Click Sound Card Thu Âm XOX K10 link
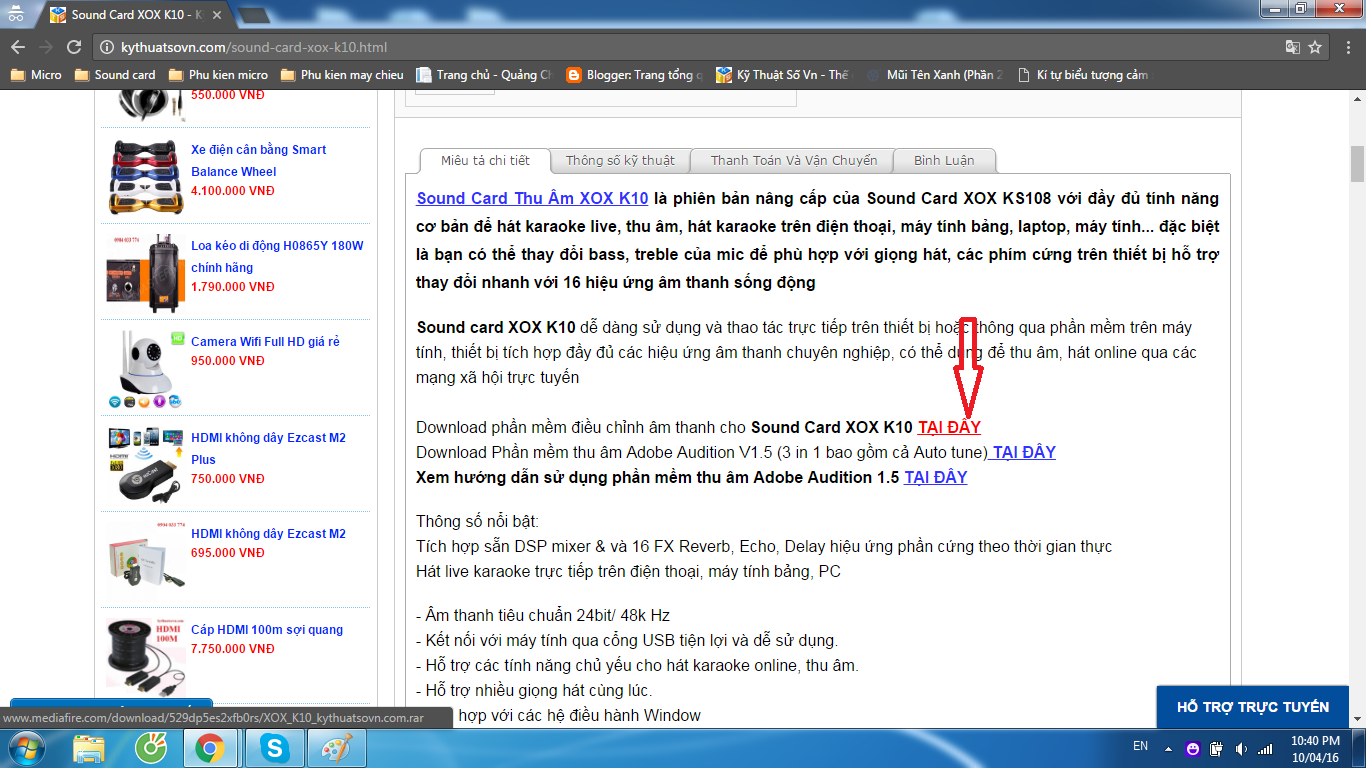 (532, 198)
